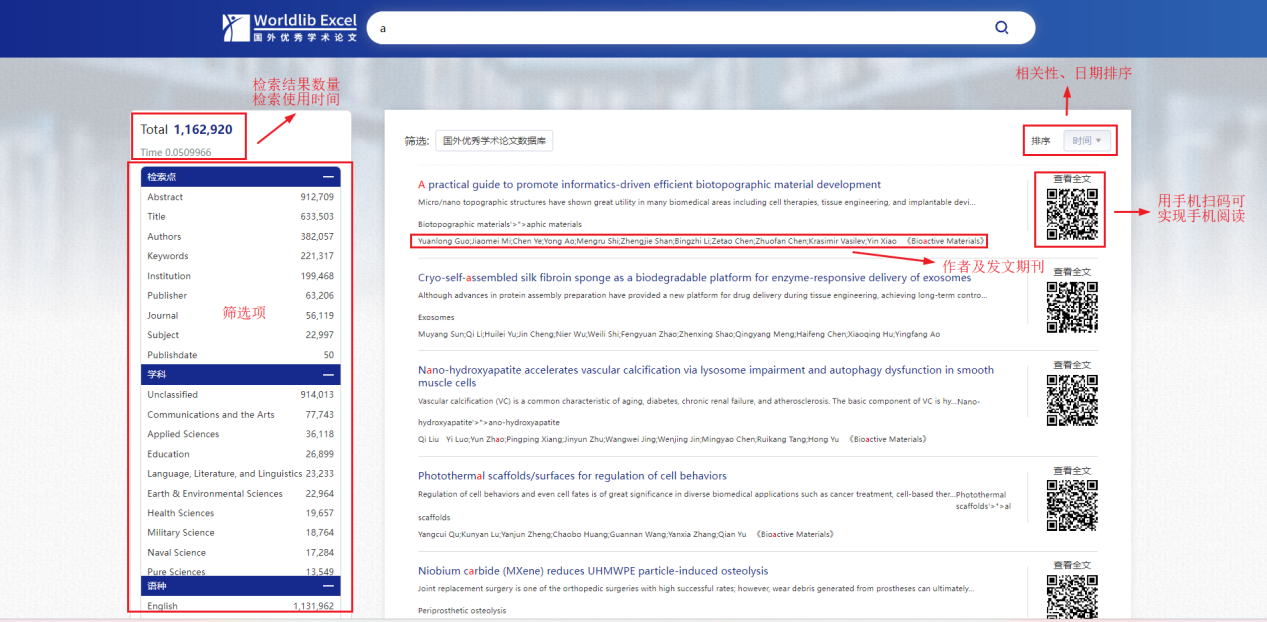
Task: Click the search magnifier icon
Action: tap(1001, 28)
